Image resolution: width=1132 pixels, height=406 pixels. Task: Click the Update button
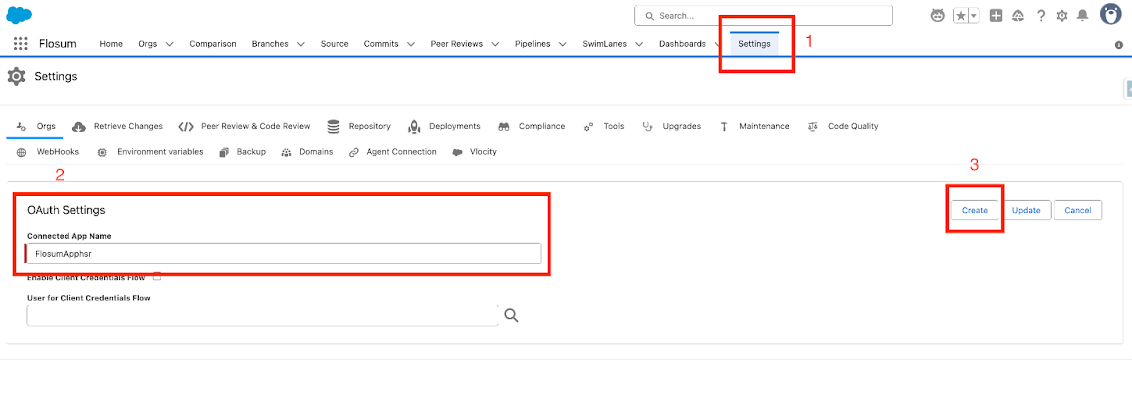point(1026,210)
